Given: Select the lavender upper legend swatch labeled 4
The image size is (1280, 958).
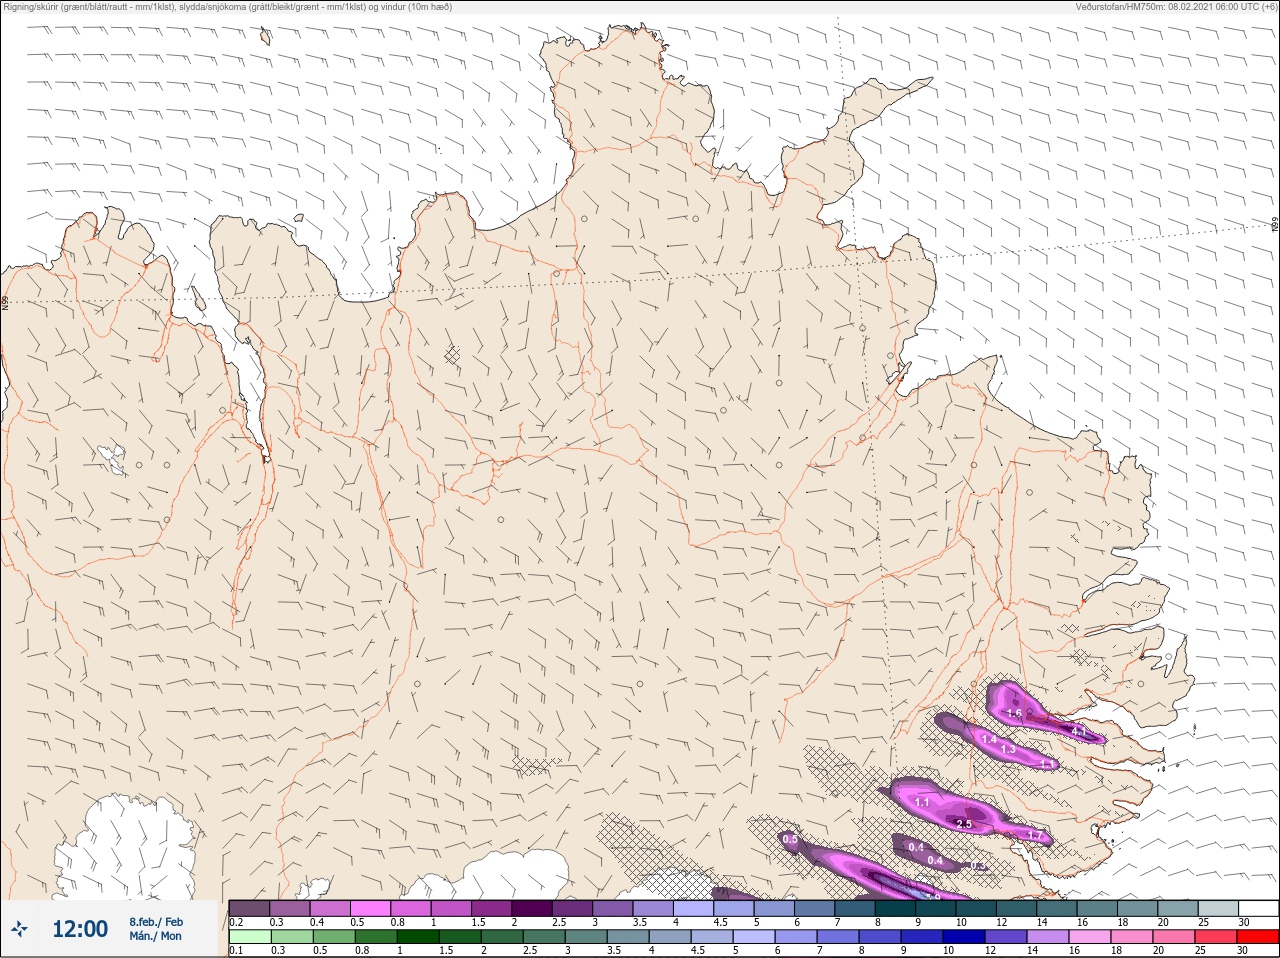Looking at the screenshot, I should point(693,909).
